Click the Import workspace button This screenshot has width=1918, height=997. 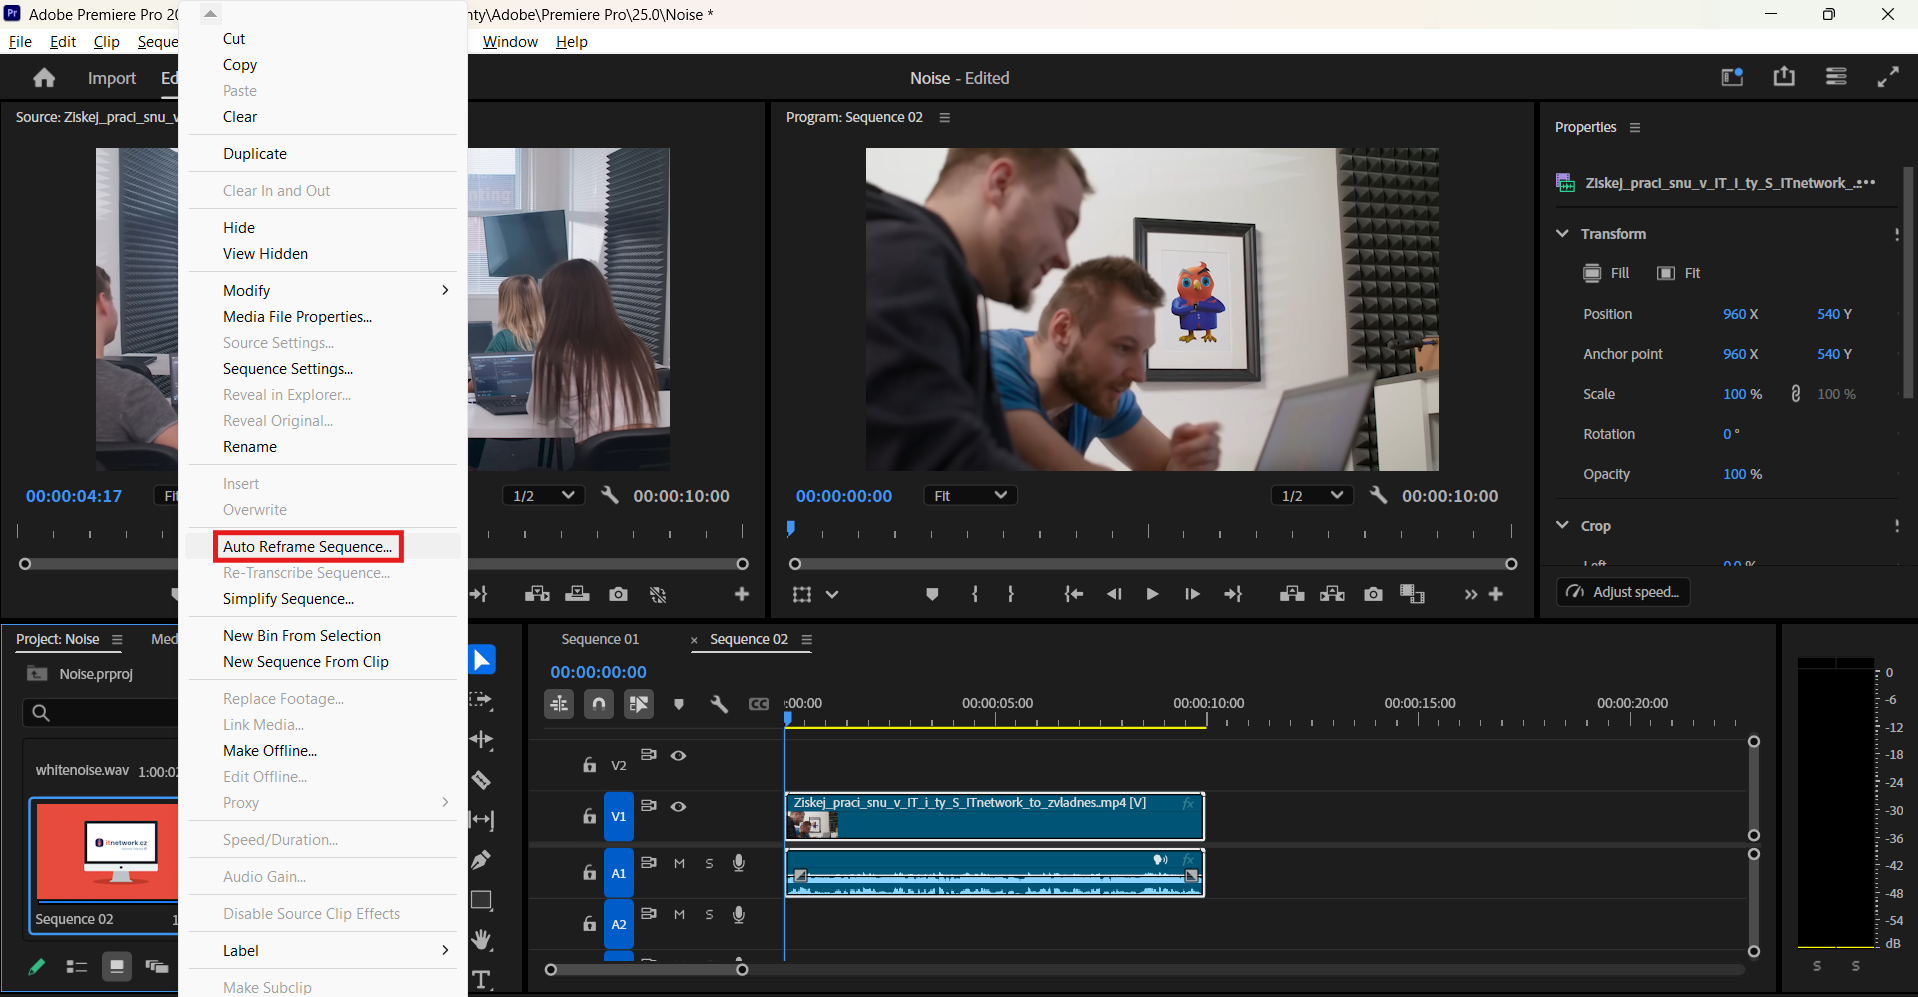(111, 78)
